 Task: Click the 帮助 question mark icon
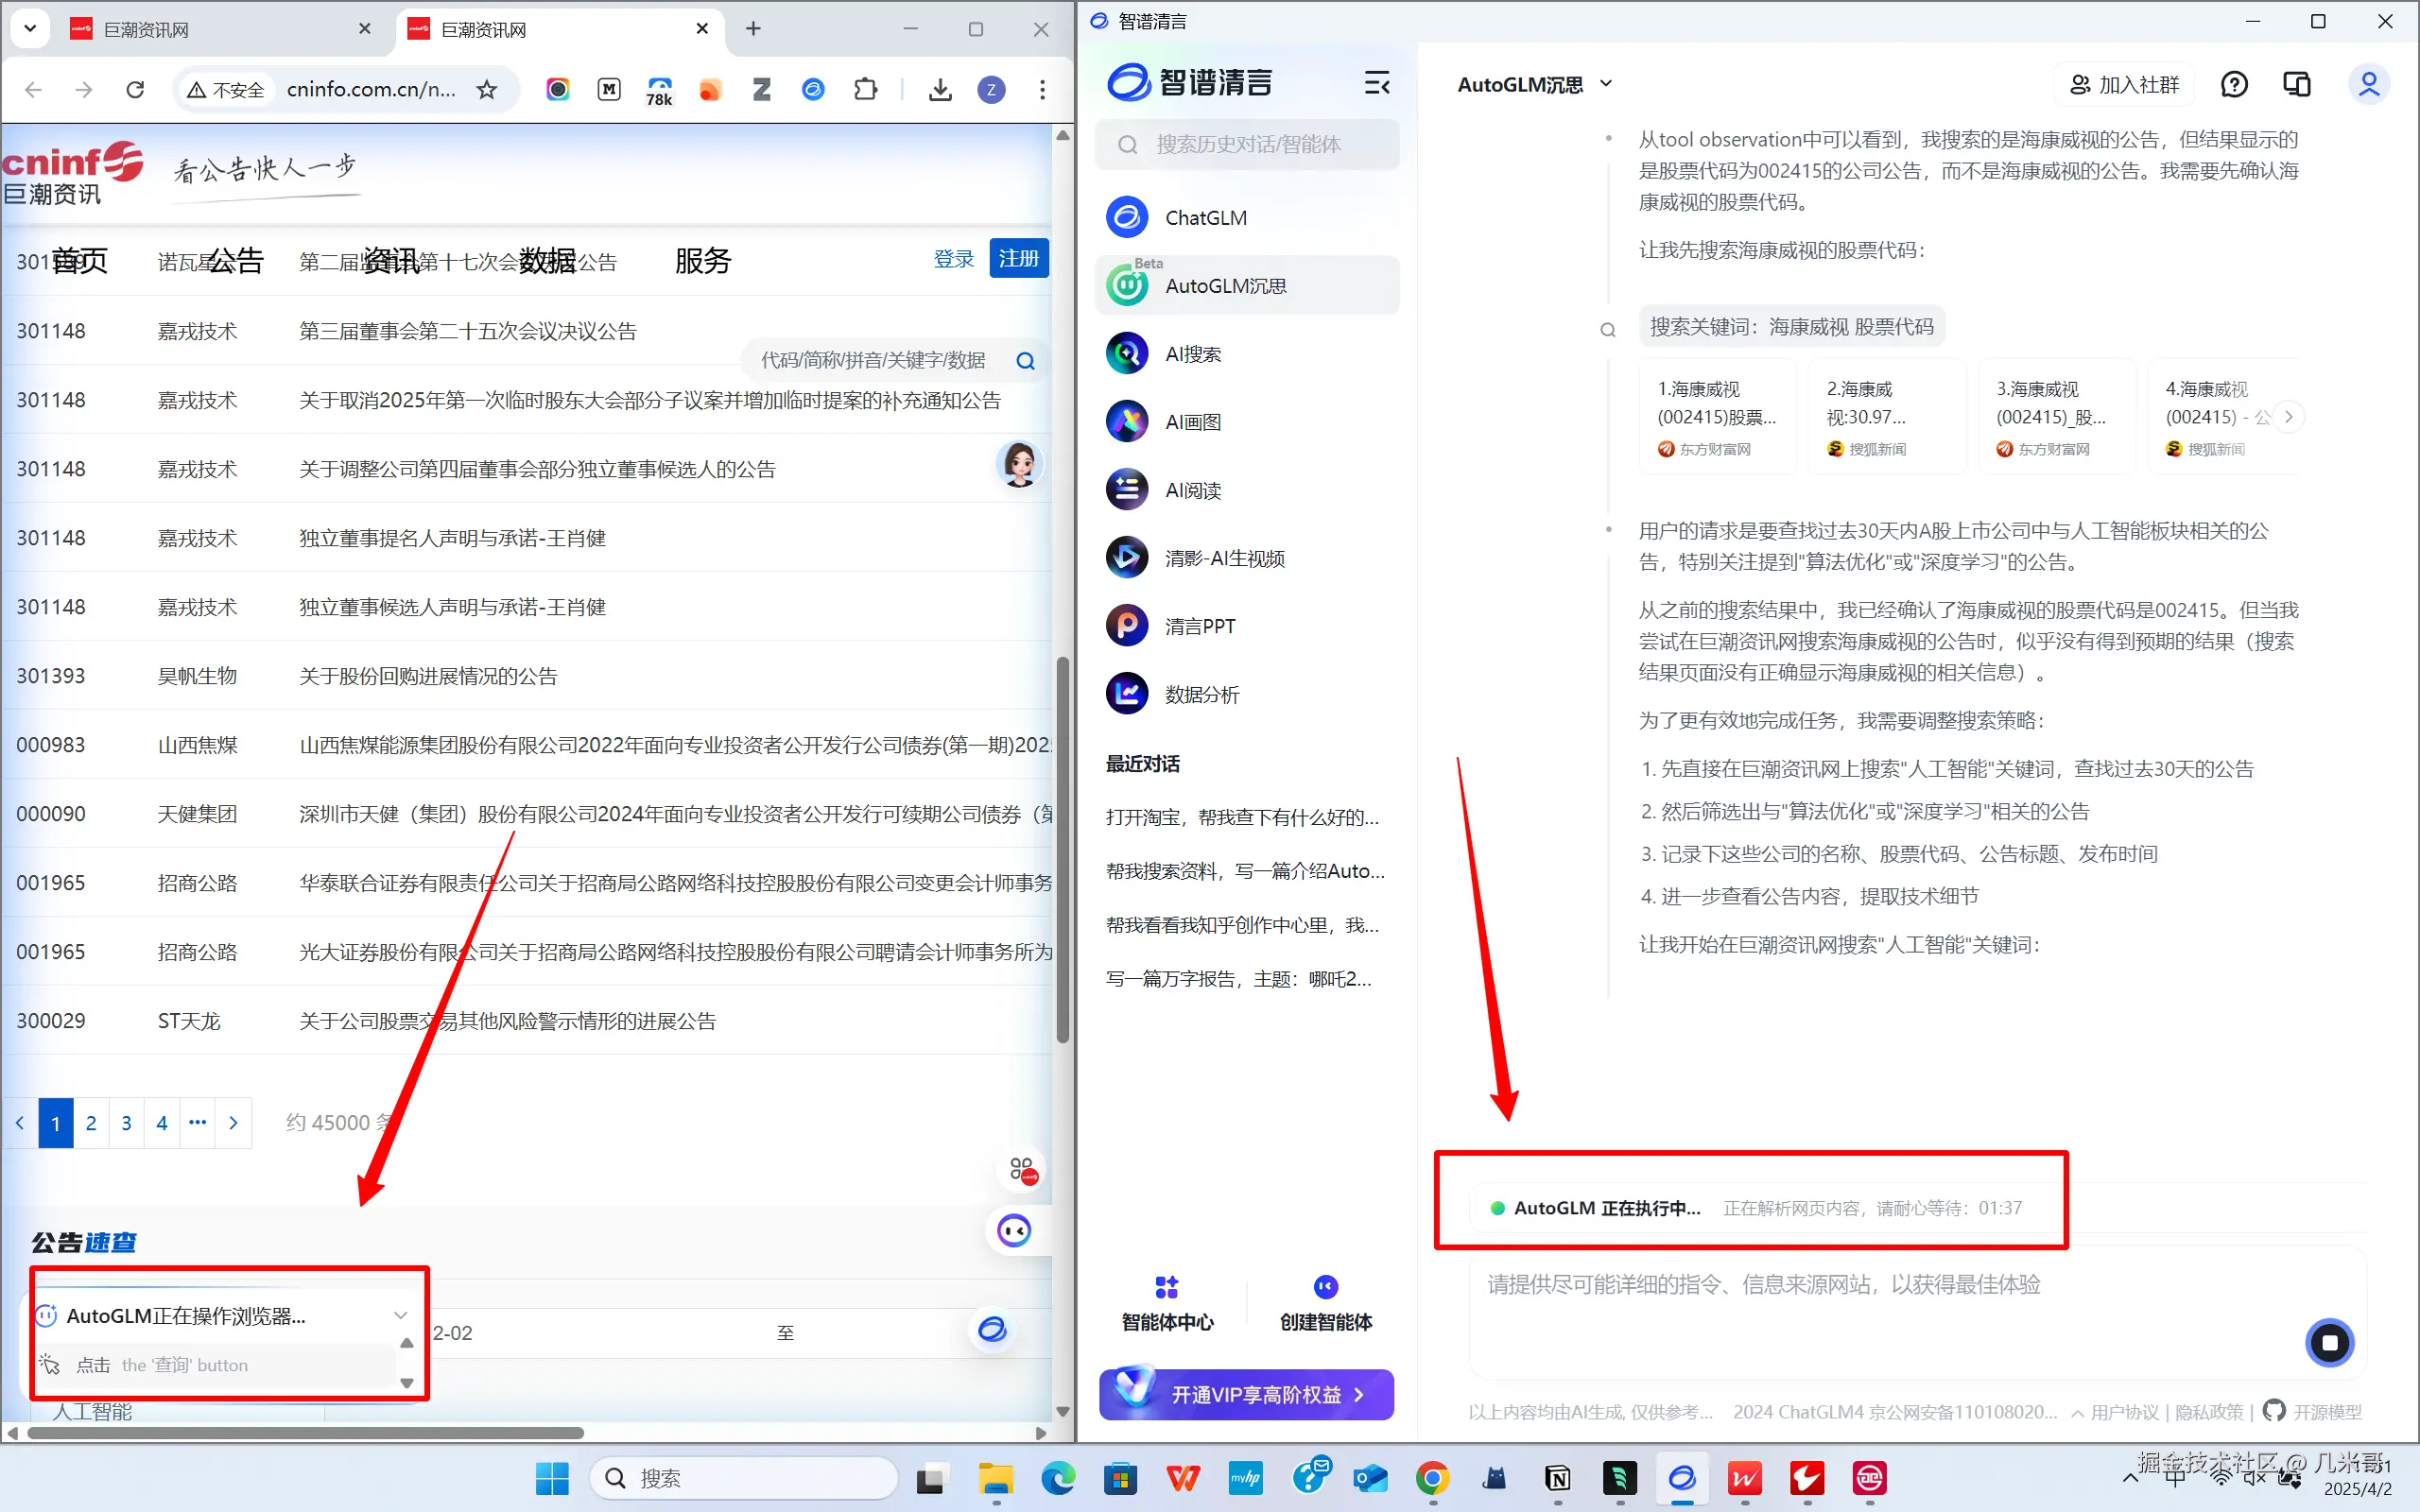coord(2234,84)
